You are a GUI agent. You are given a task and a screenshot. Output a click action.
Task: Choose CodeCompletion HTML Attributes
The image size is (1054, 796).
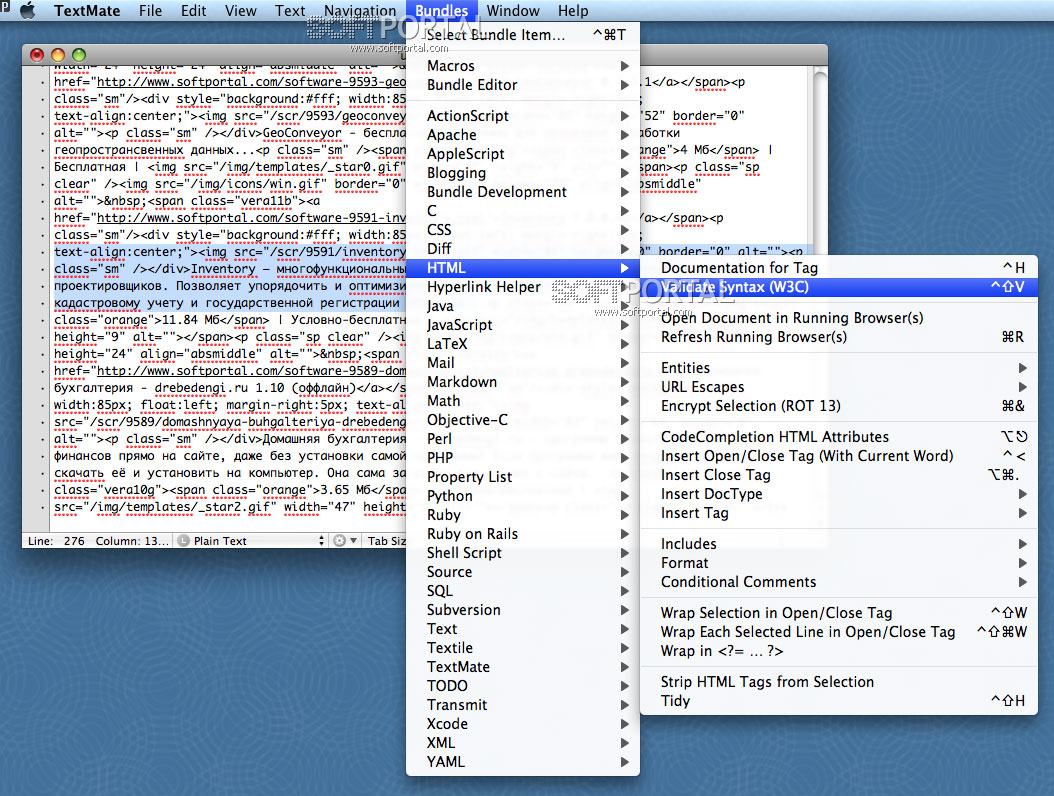click(839, 437)
